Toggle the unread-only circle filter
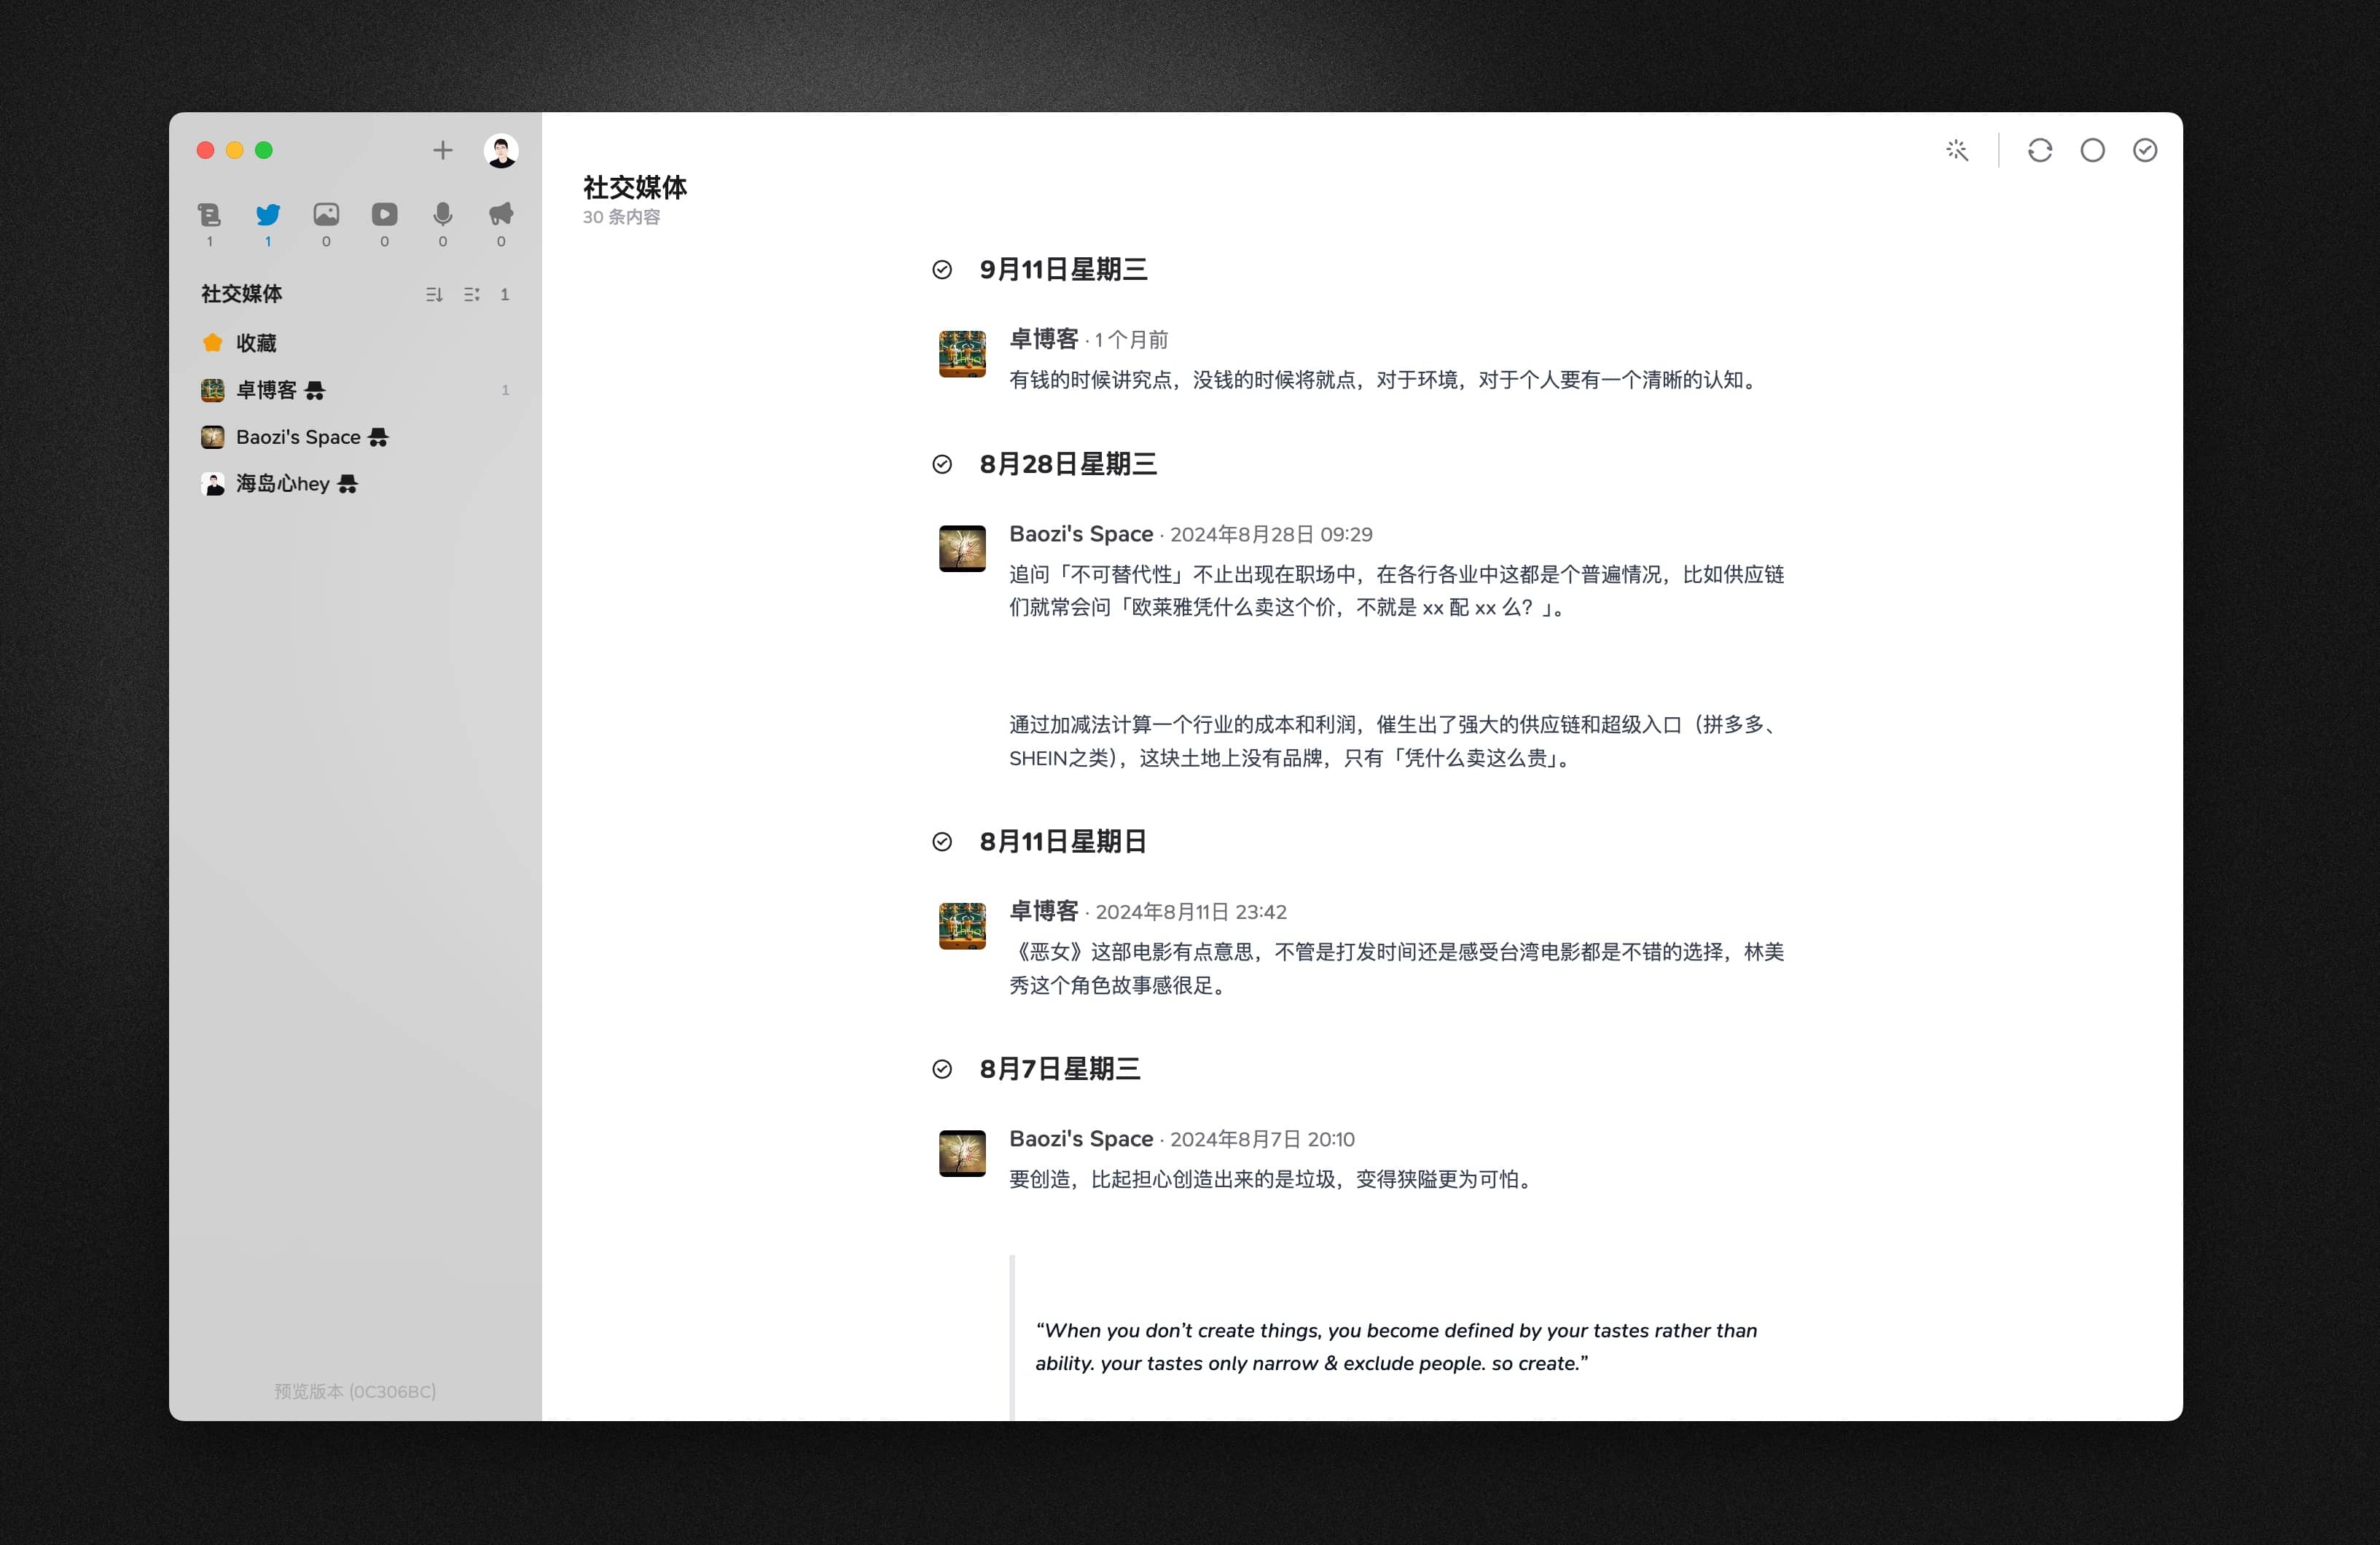Viewport: 2380px width, 1545px height. (x=2092, y=150)
